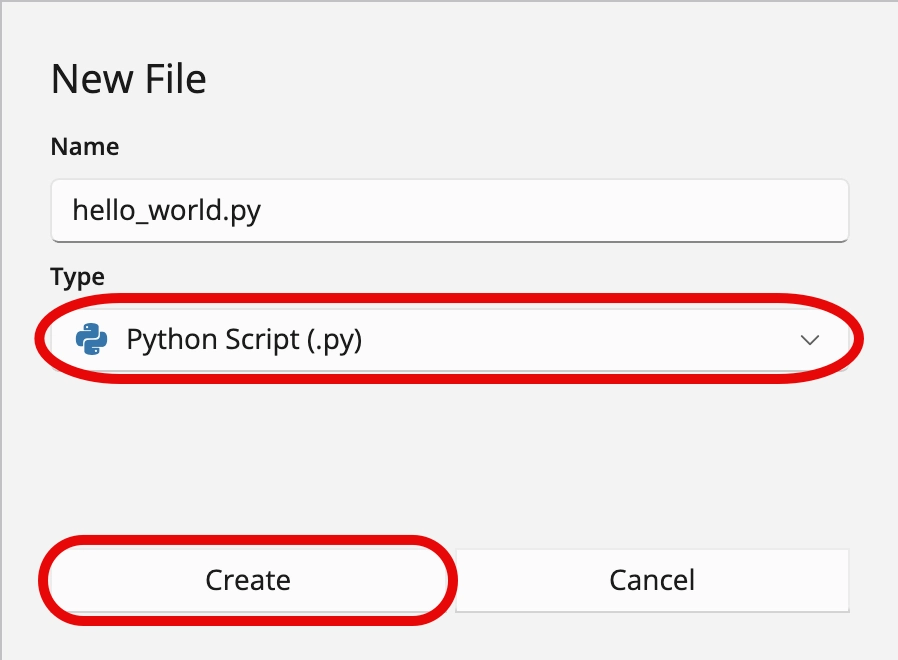Click the chevron arrow of the Type dropdown
The width and height of the screenshot is (898, 660).
pyautogui.click(x=810, y=340)
